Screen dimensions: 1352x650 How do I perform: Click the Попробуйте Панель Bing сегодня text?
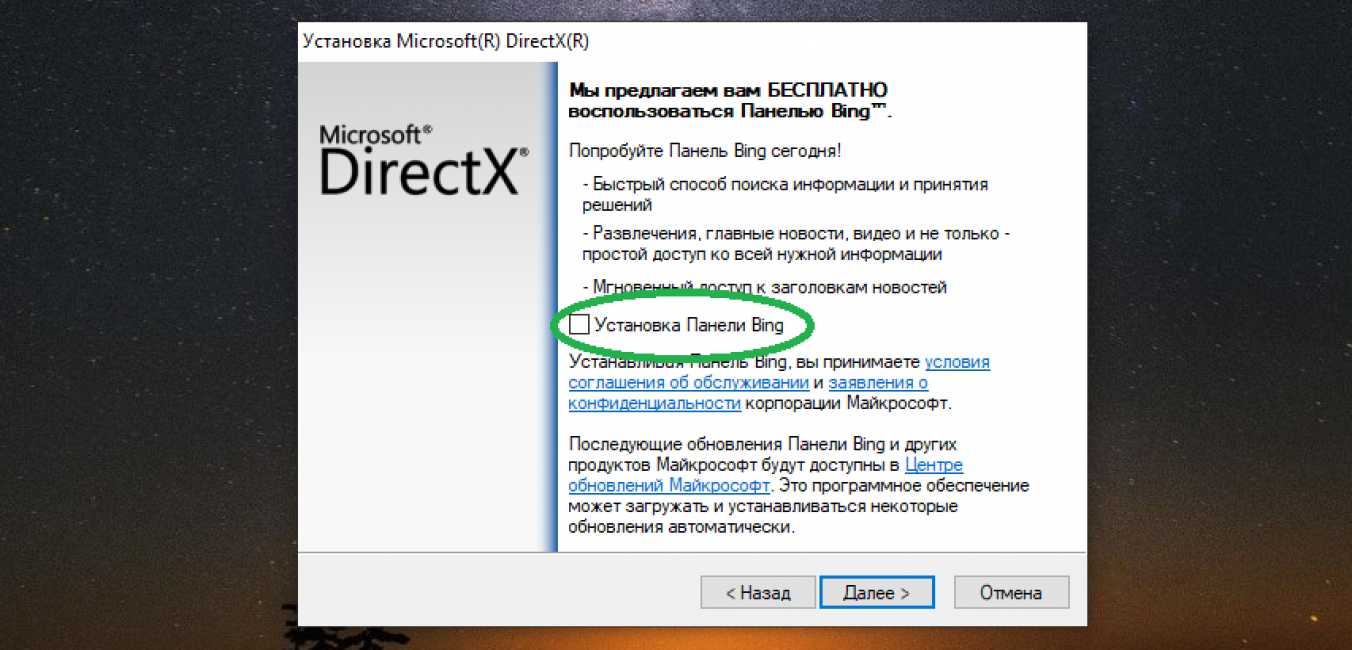(705, 151)
